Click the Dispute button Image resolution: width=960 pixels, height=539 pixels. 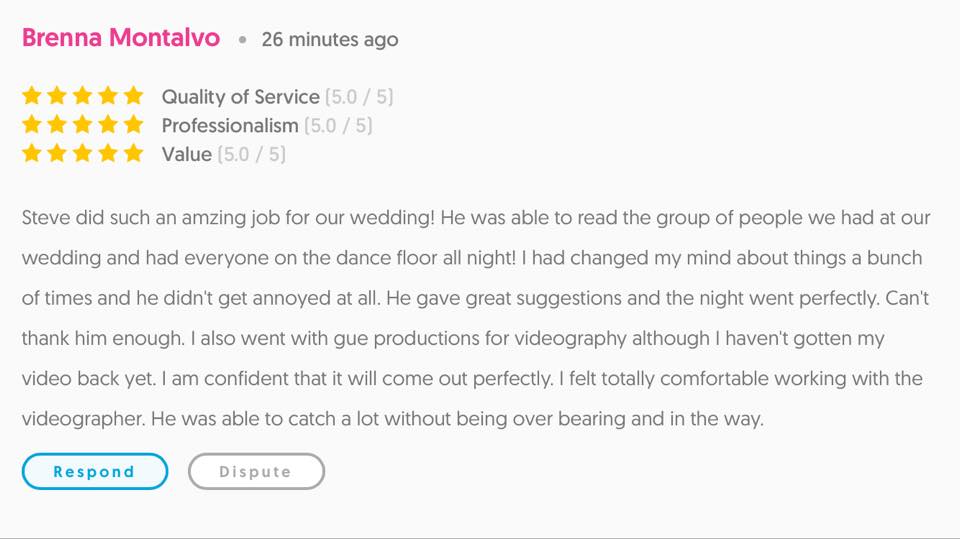click(x=256, y=471)
